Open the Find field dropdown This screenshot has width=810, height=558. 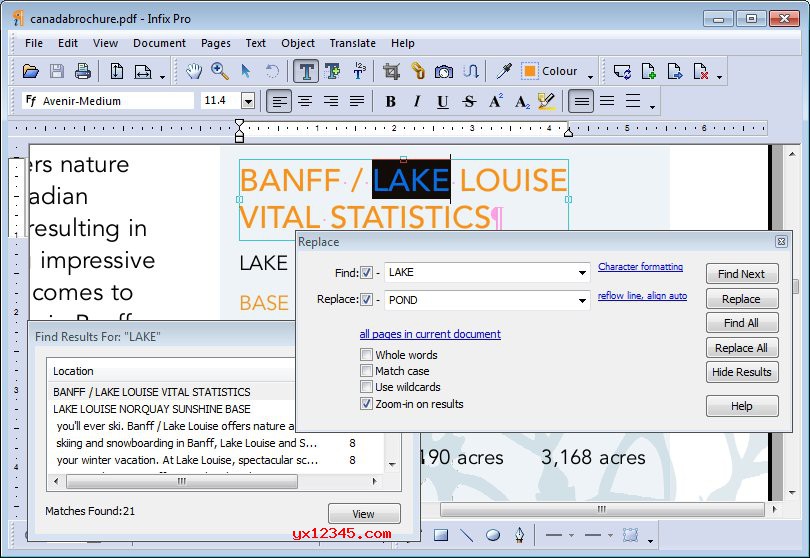tap(582, 273)
